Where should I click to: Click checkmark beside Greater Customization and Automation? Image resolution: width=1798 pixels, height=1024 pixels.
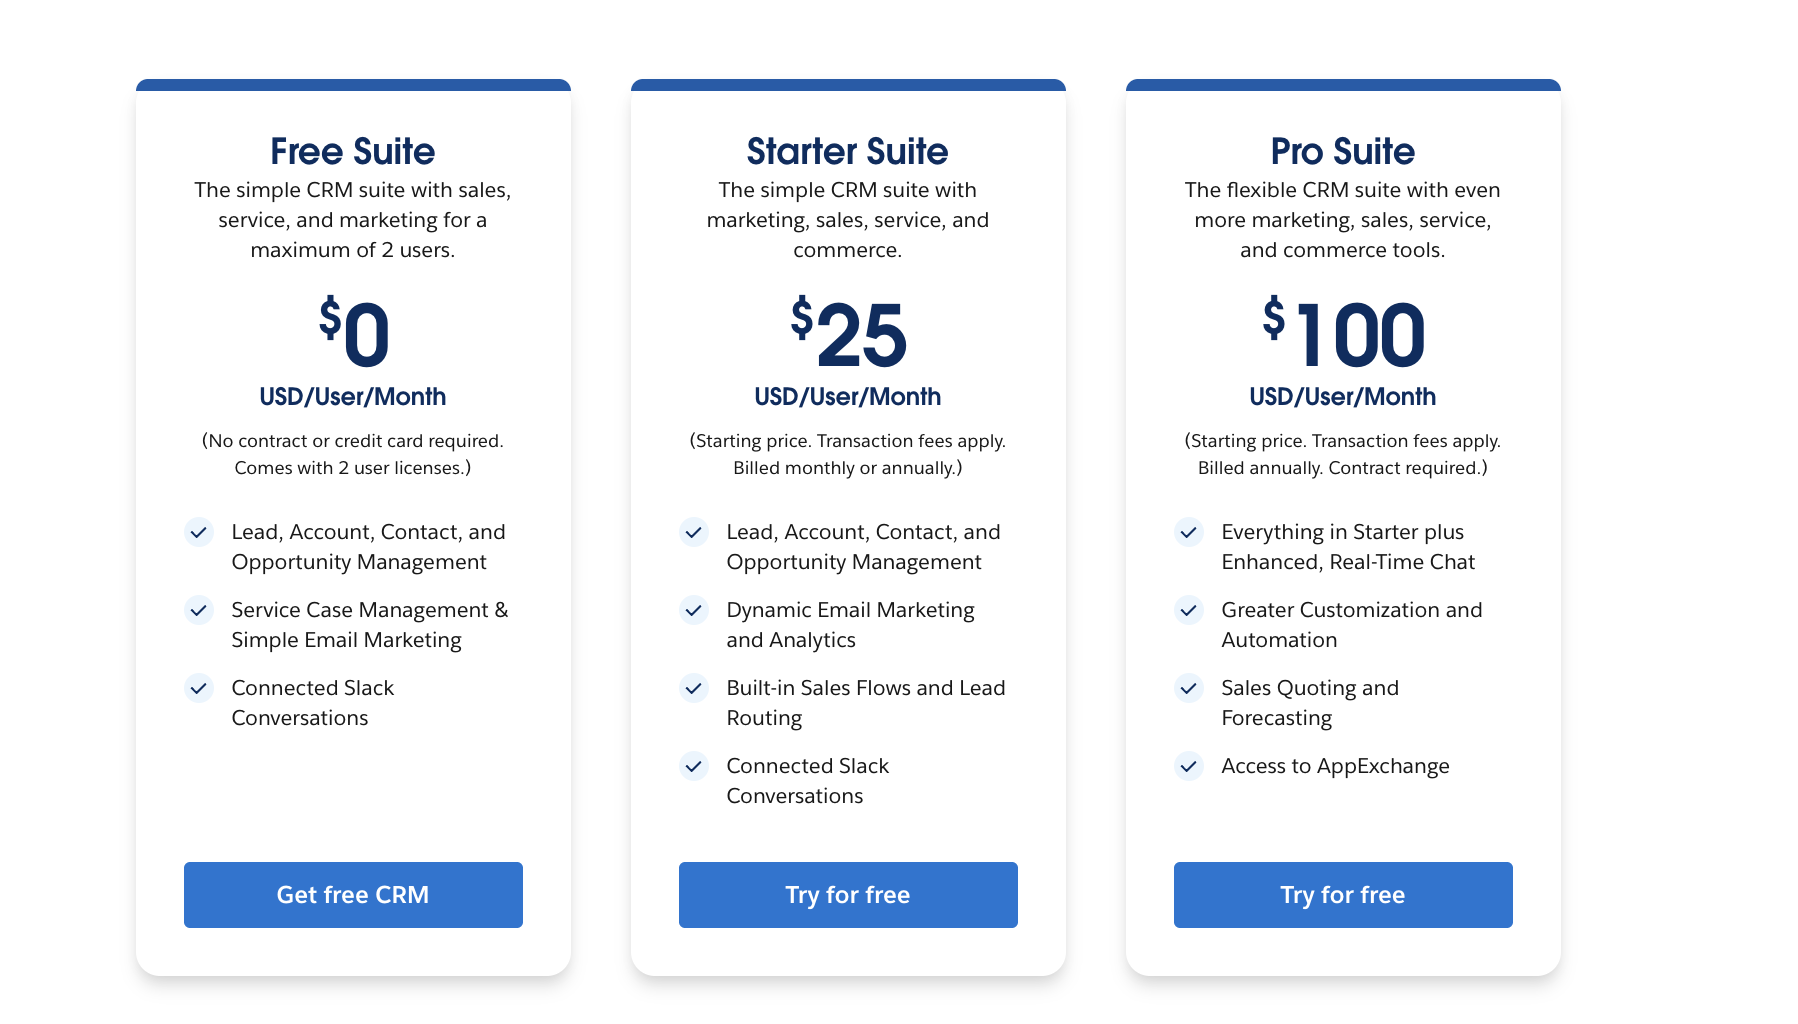click(x=1189, y=610)
